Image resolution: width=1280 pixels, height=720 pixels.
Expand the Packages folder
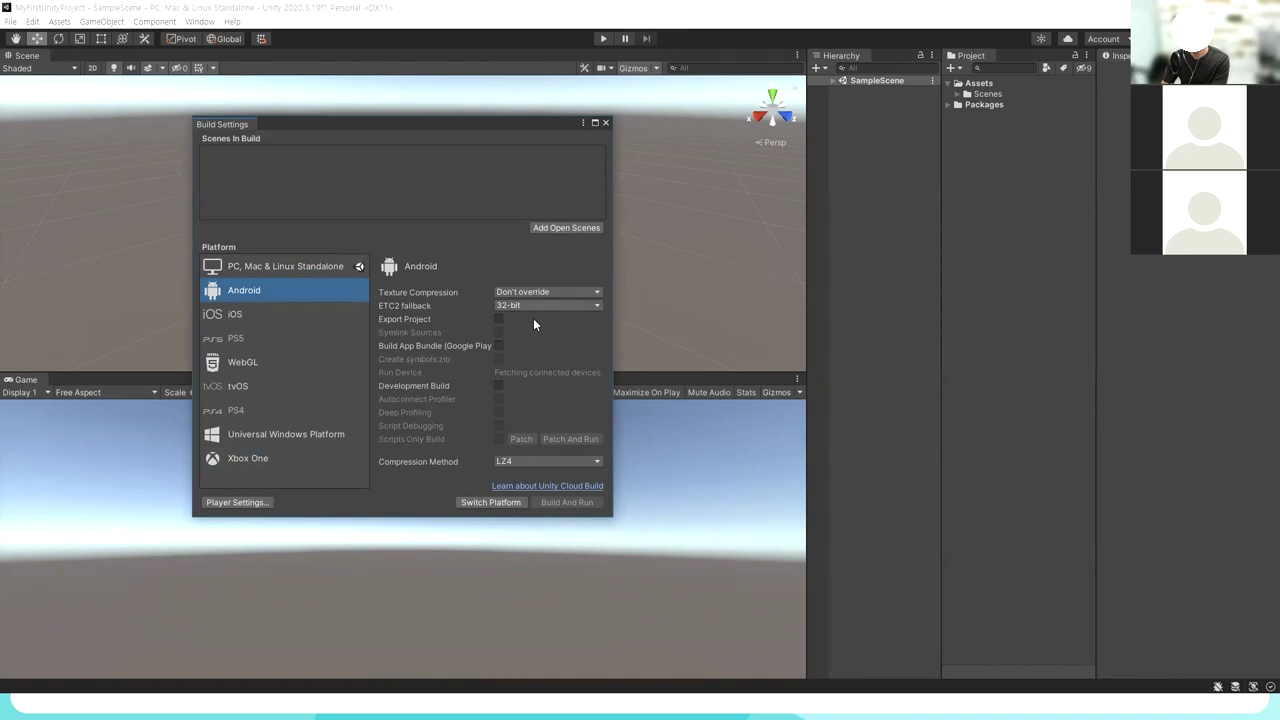(948, 105)
